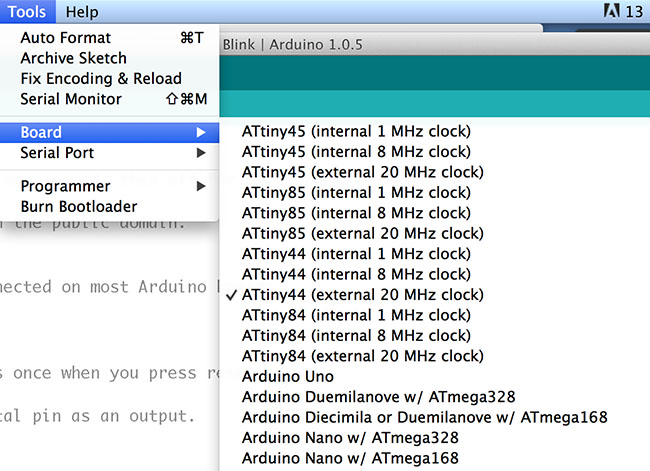Expand the Board submenu arrow

[x=201, y=132]
